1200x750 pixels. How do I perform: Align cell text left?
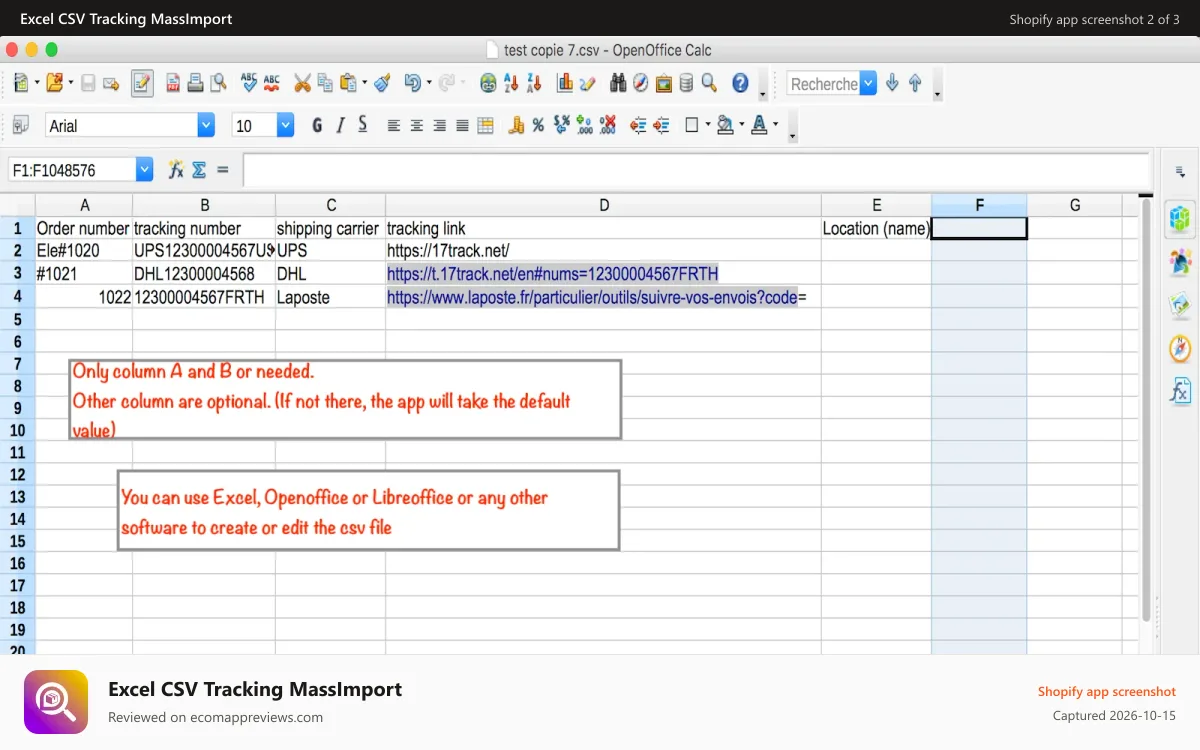click(394, 125)
